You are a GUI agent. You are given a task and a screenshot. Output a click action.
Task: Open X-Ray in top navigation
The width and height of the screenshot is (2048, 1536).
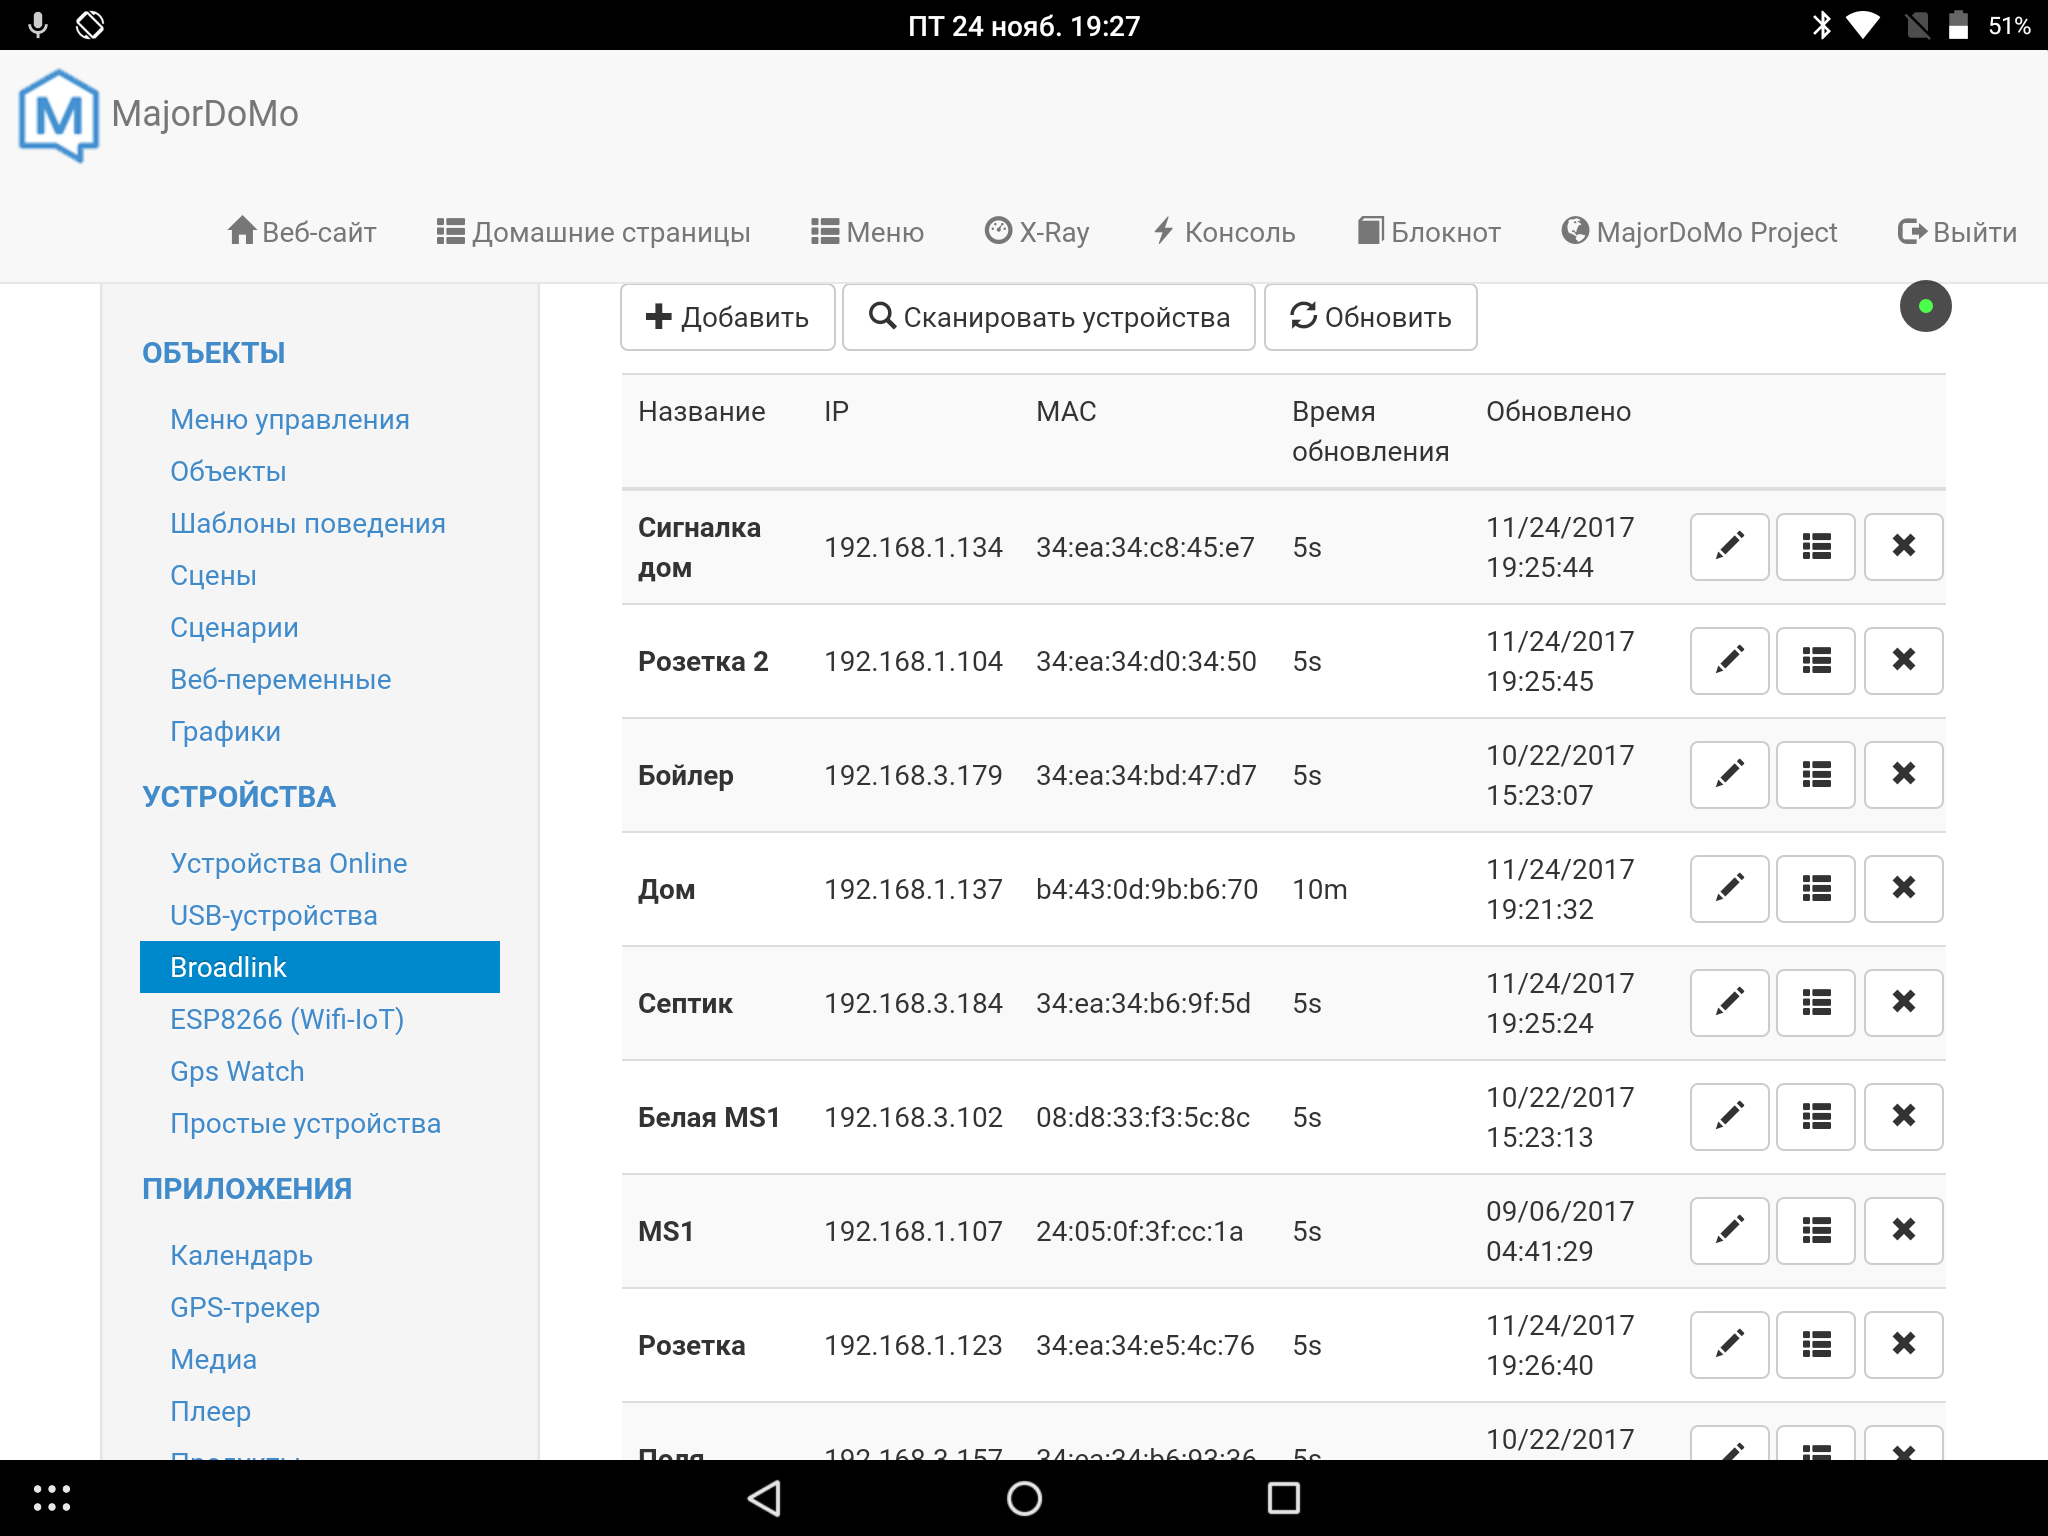pos(1037,232)
